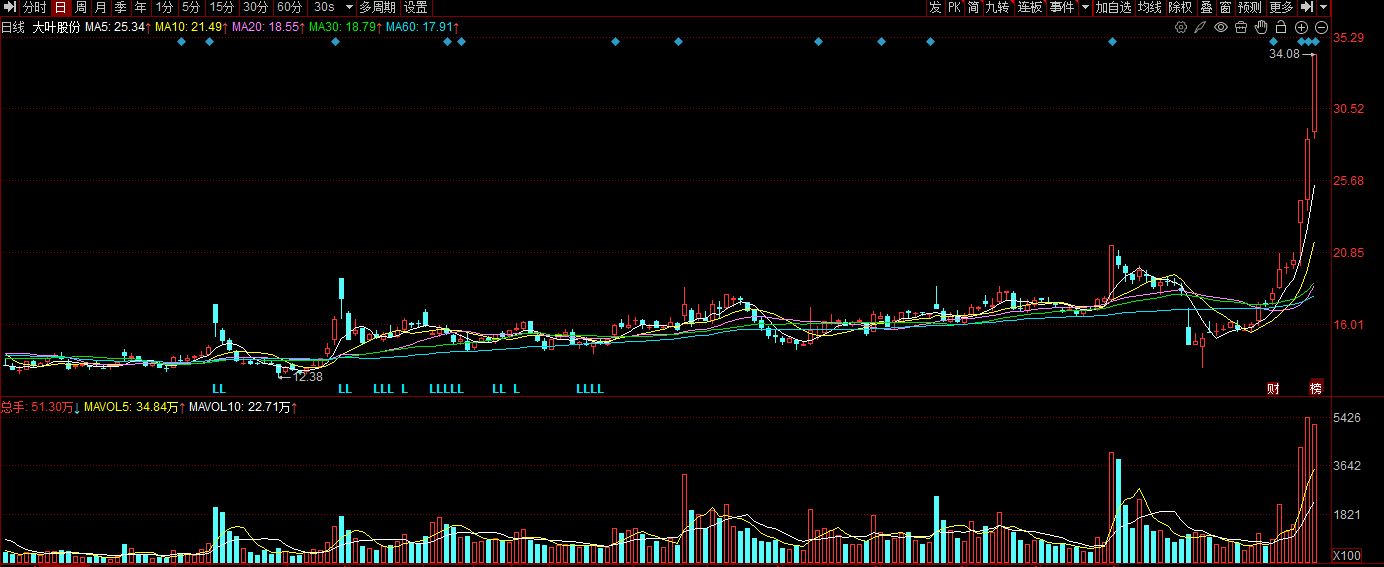Switch to 分时 intraday chart tab
1384x567 pixels.
(35, 7)
